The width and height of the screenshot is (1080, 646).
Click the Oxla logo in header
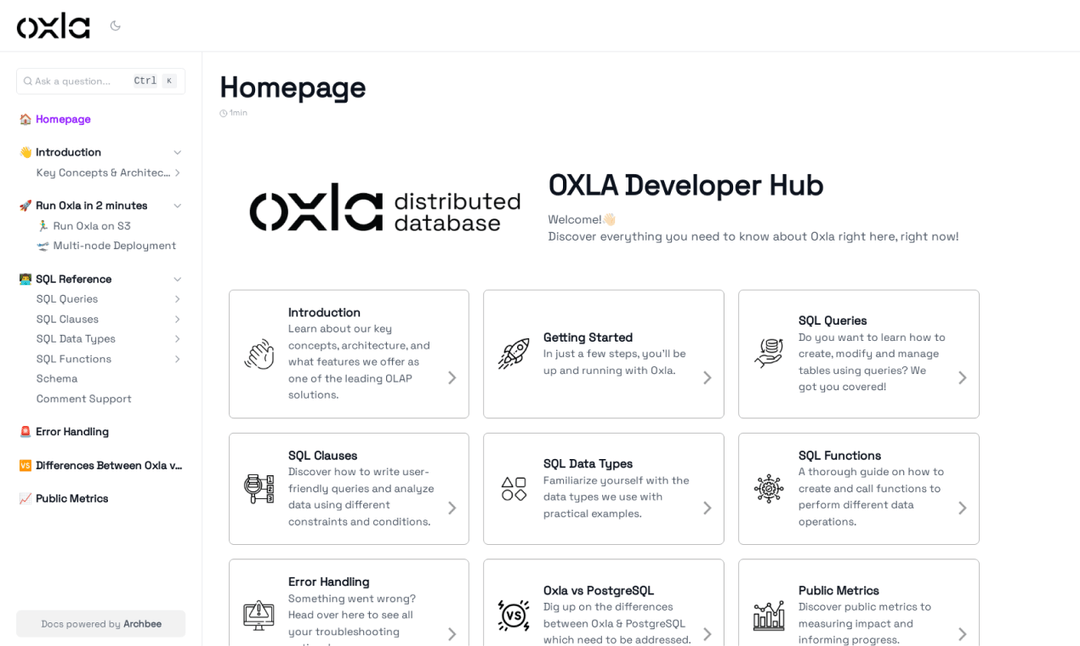[x=54, y=26]
